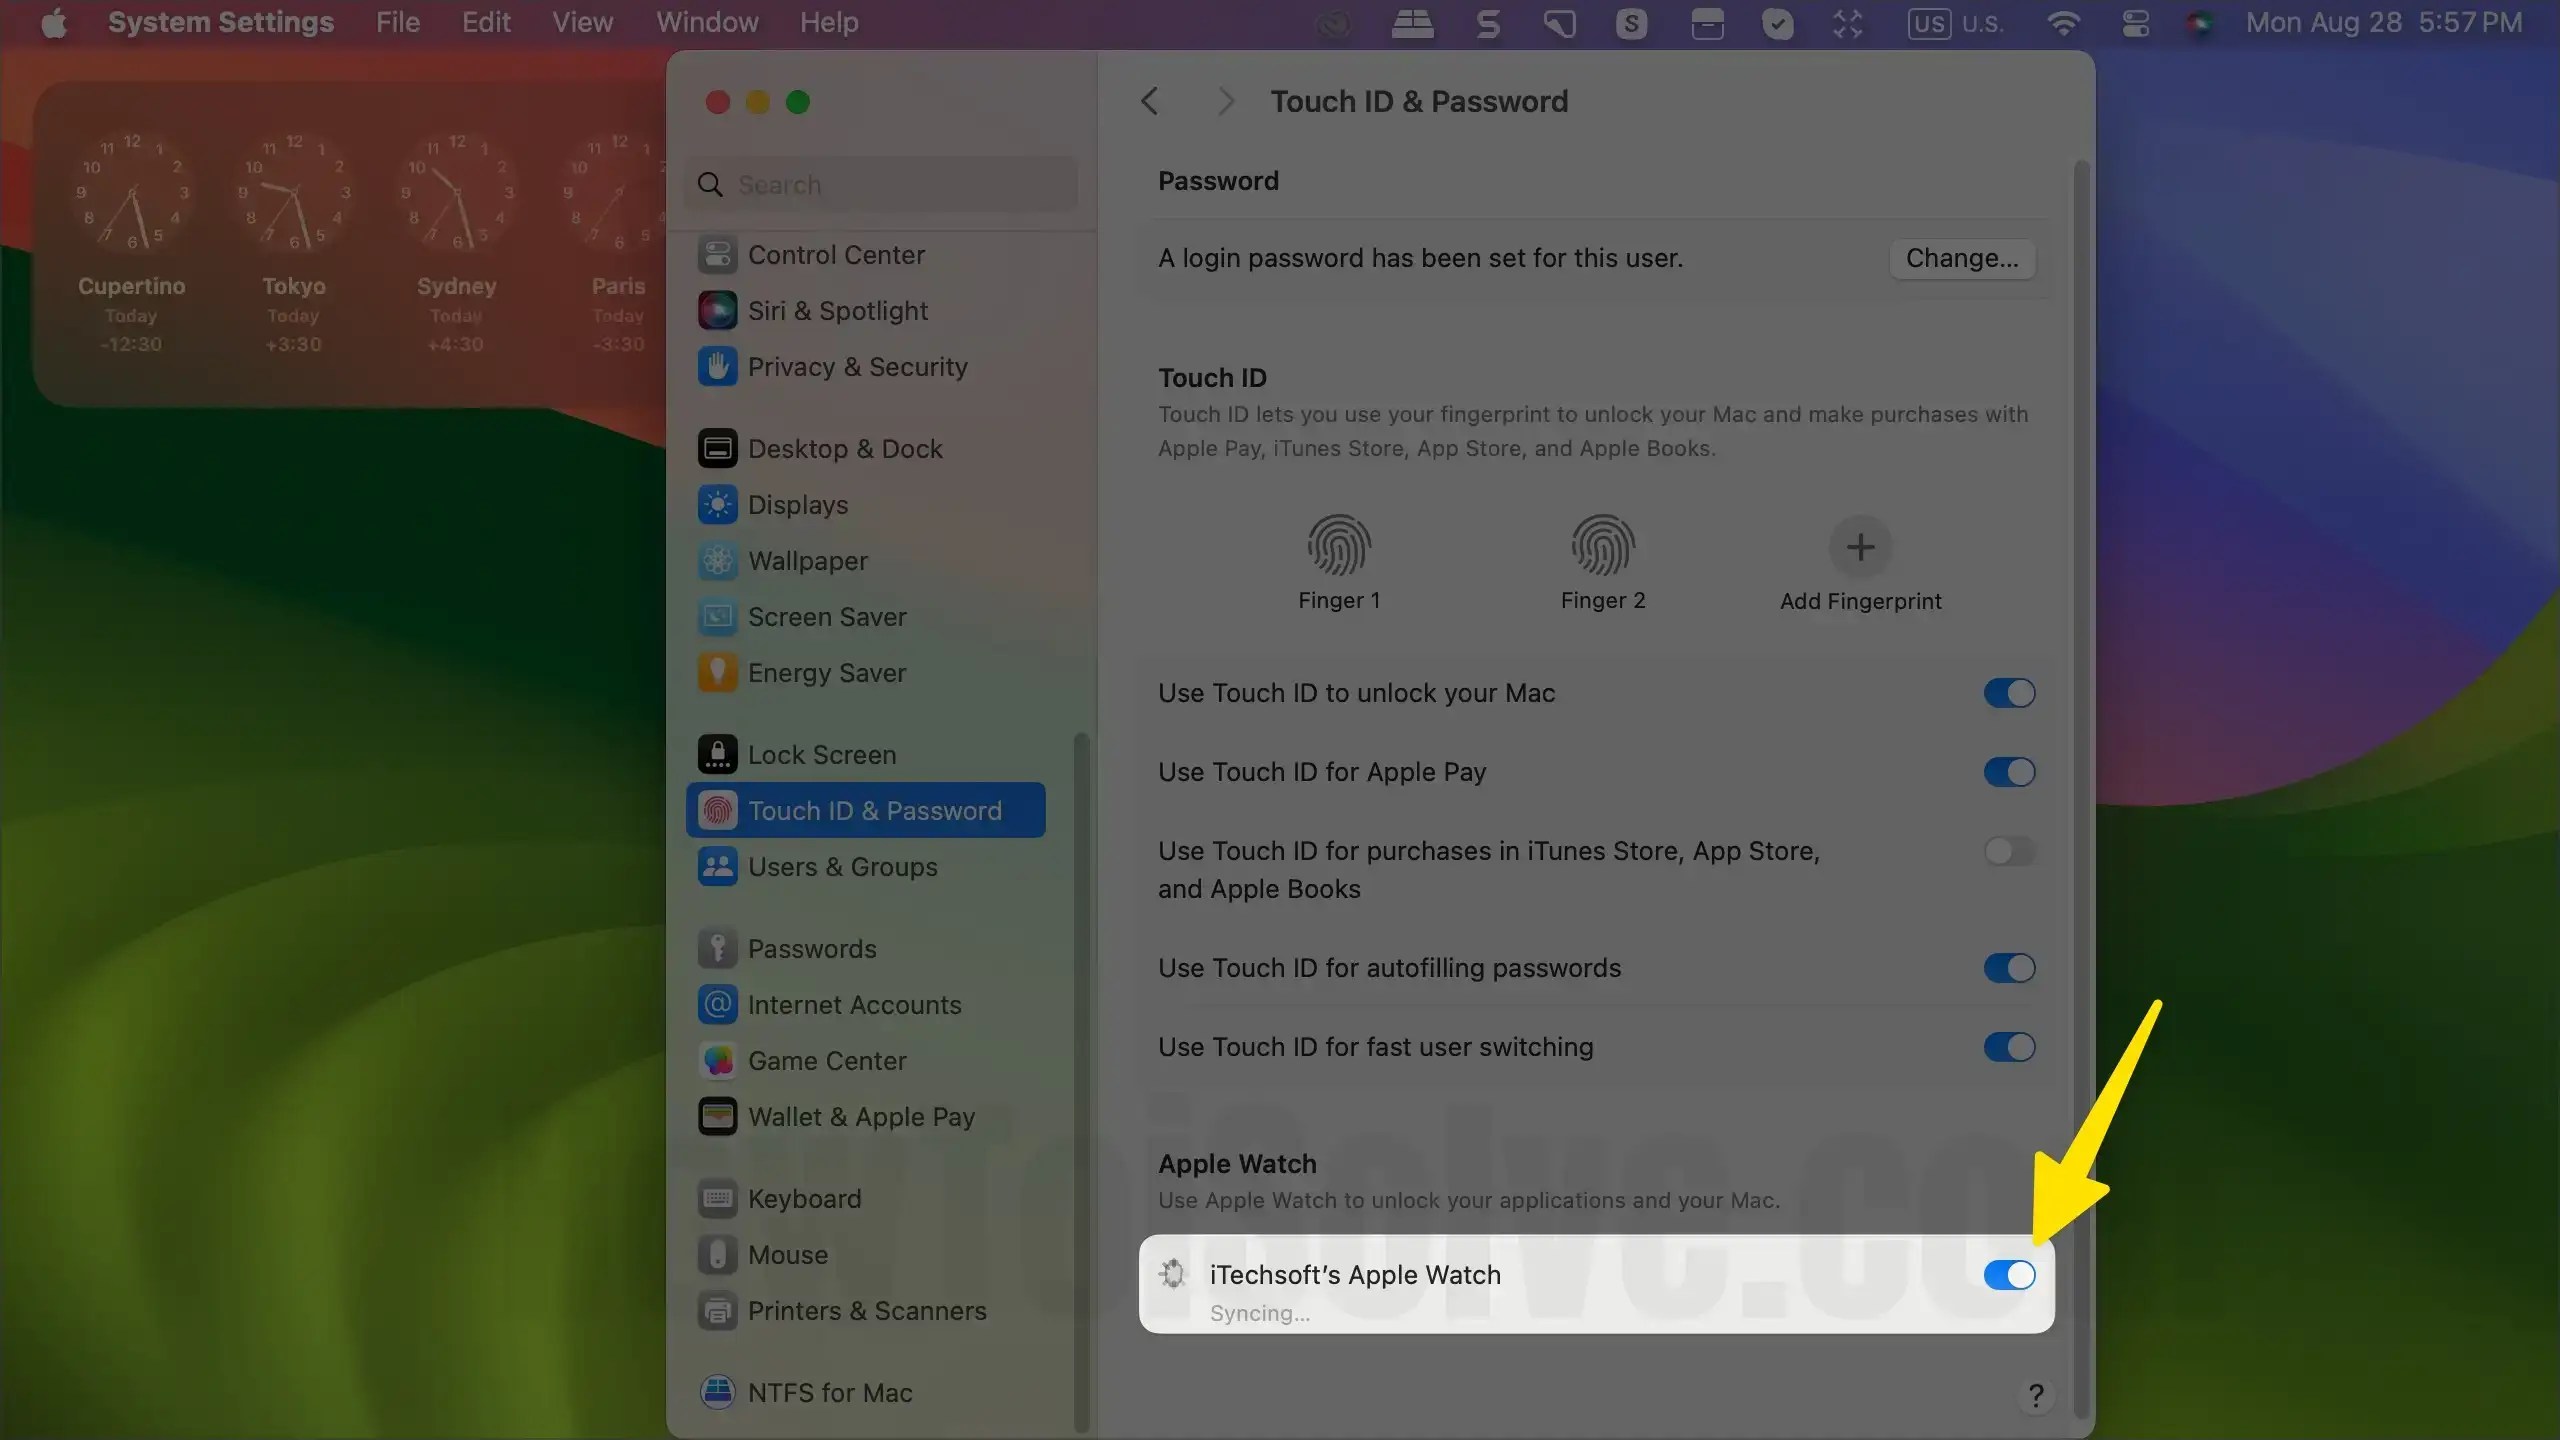Click Add Fingerprint to register a new finger
Viewport: 2560px width, 1440px height.
point(1859,546)
